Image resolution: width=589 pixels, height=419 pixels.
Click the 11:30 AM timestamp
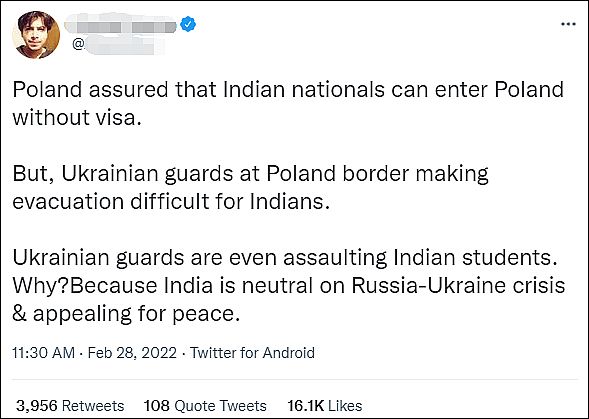coord(44,353)
